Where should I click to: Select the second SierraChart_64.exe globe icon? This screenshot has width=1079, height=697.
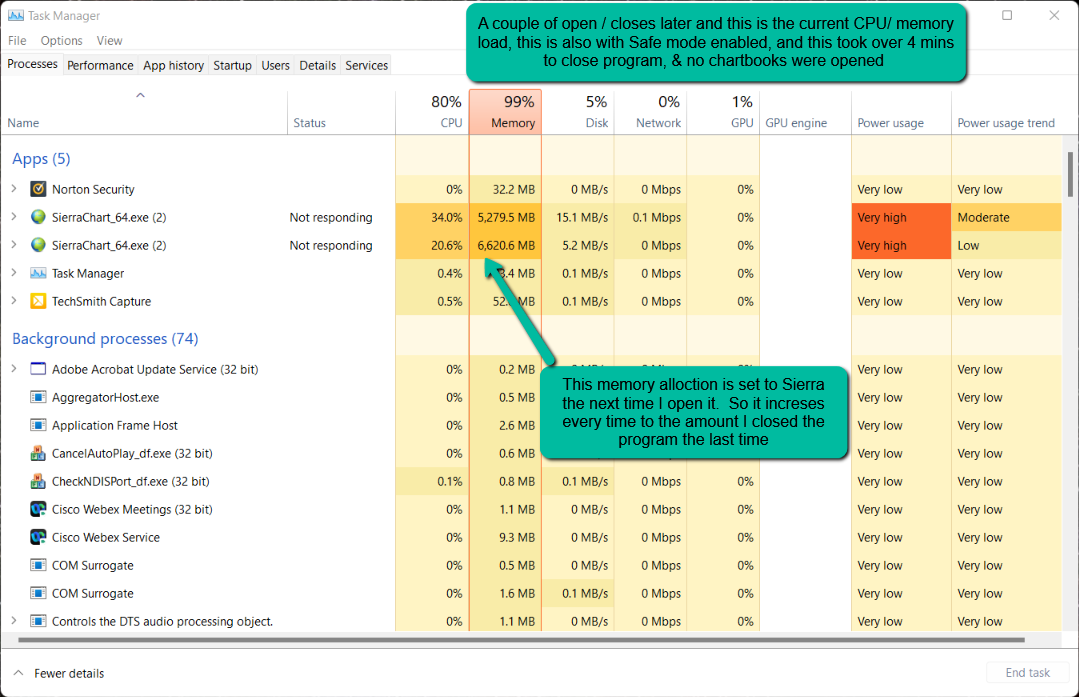point(39,245)
